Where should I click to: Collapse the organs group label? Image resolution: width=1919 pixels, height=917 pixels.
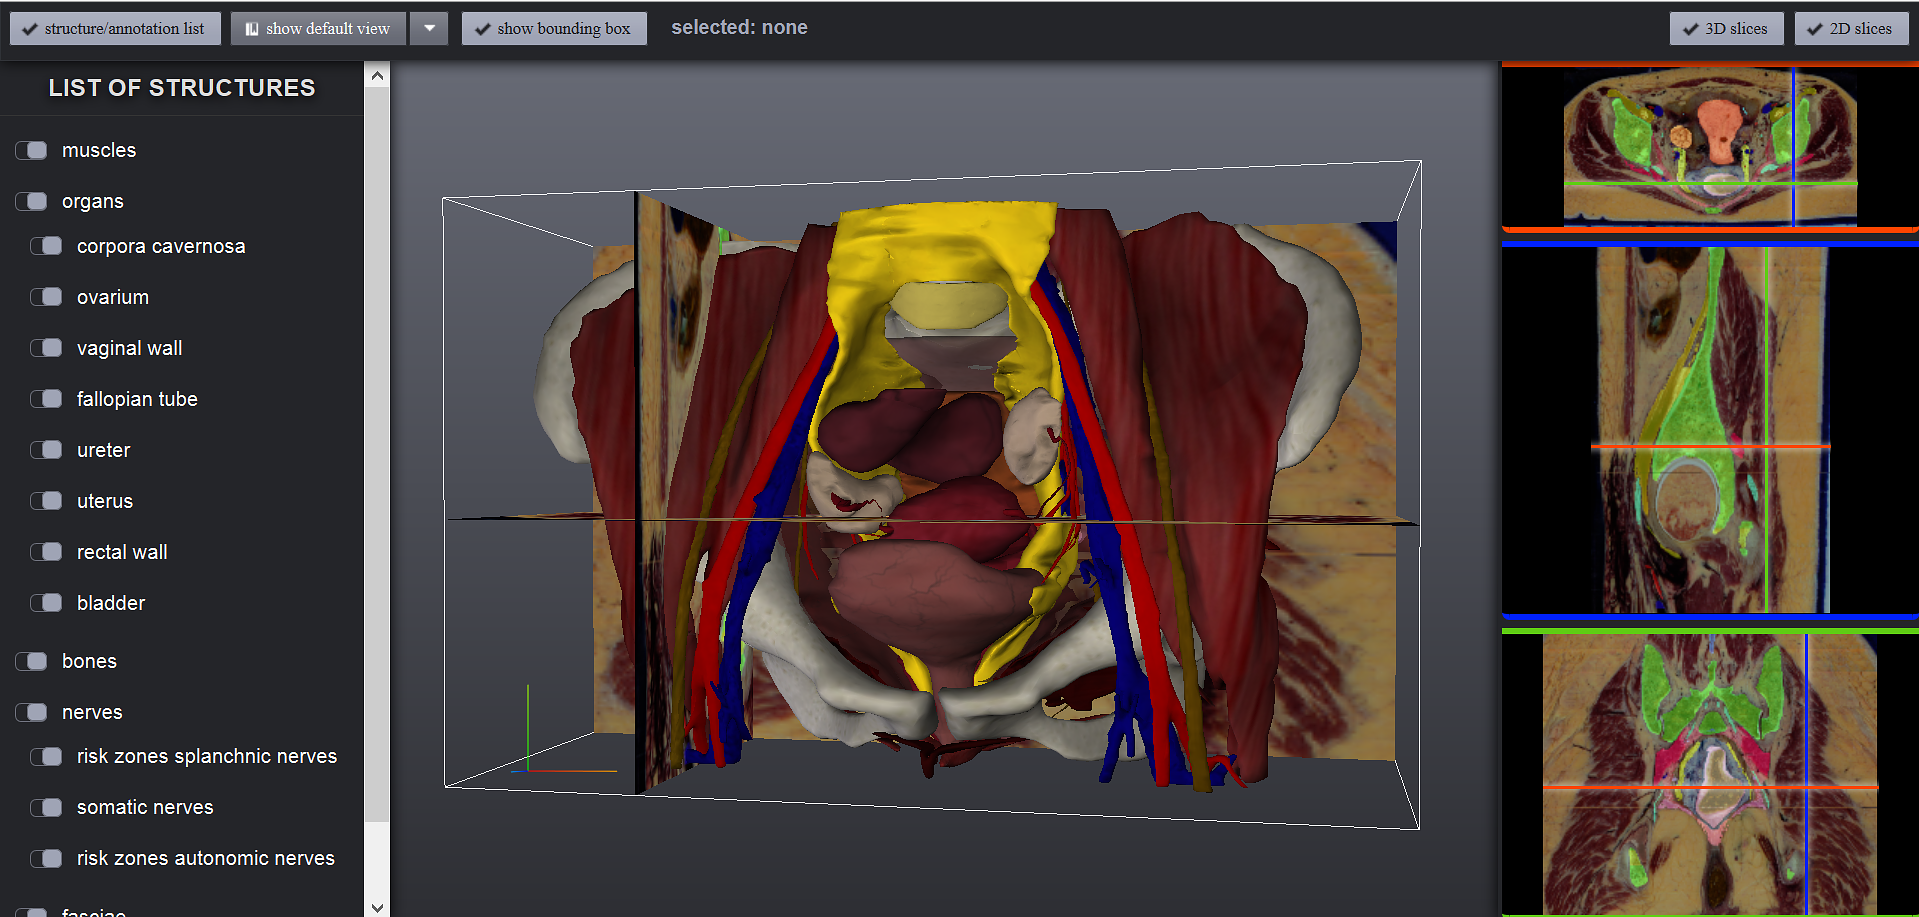click(x=92, y=201)
